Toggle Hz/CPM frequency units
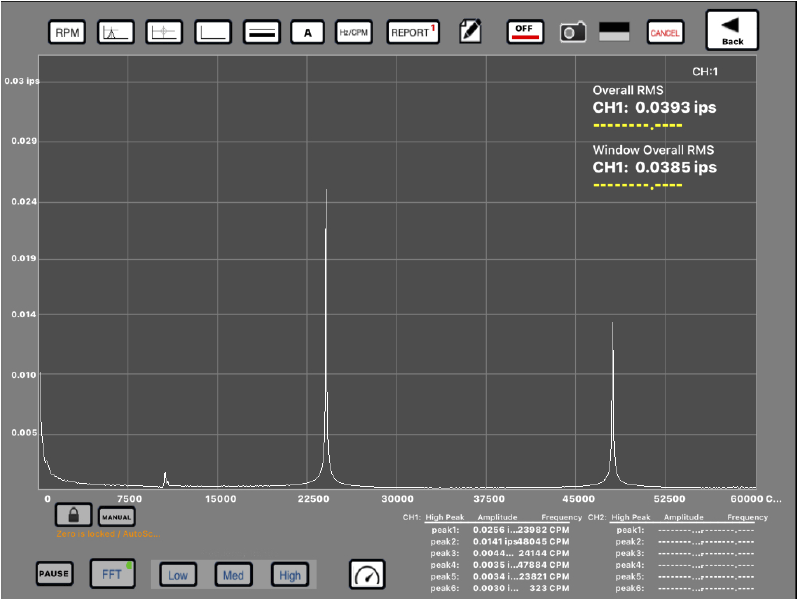 tap(353, 32)
